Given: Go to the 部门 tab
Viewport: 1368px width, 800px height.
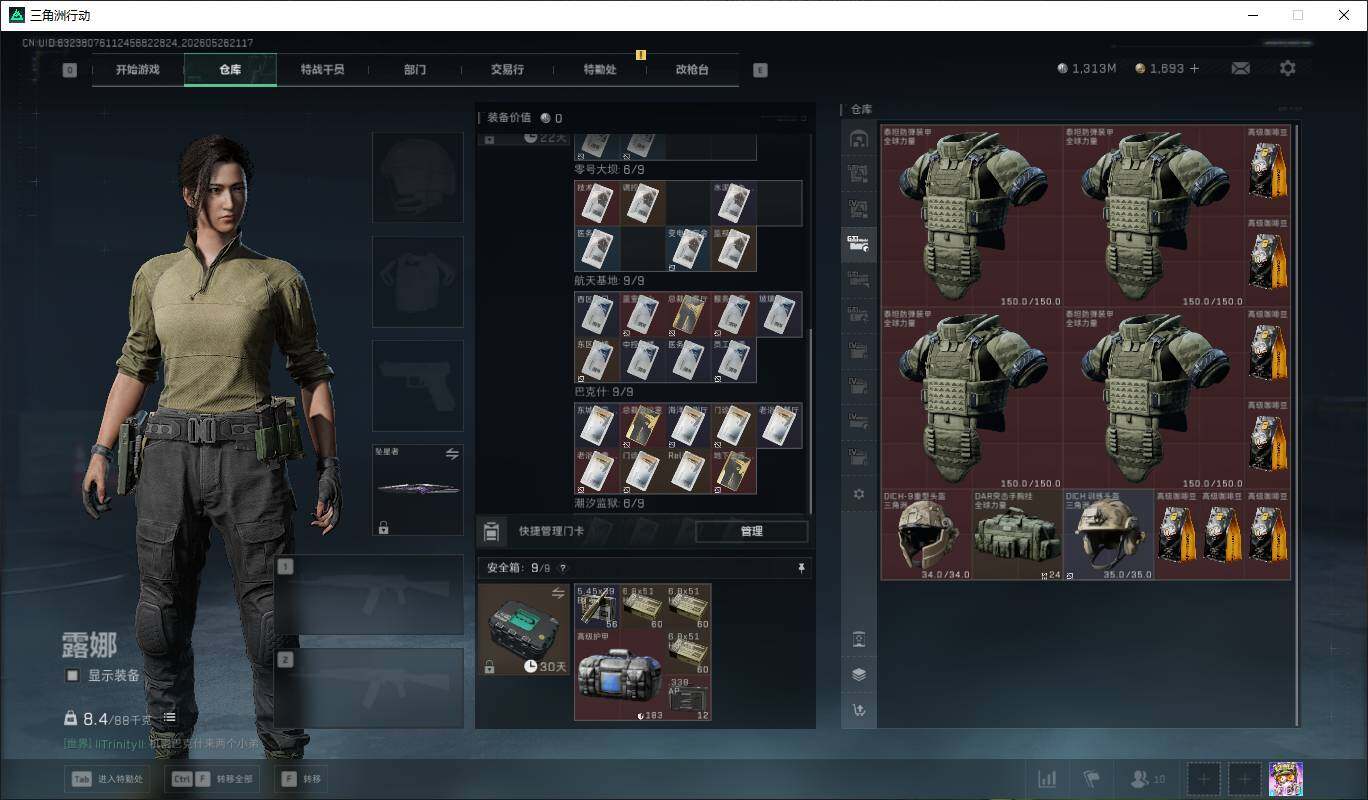Looking at the screenshot, I should click(x=415, y=70).
